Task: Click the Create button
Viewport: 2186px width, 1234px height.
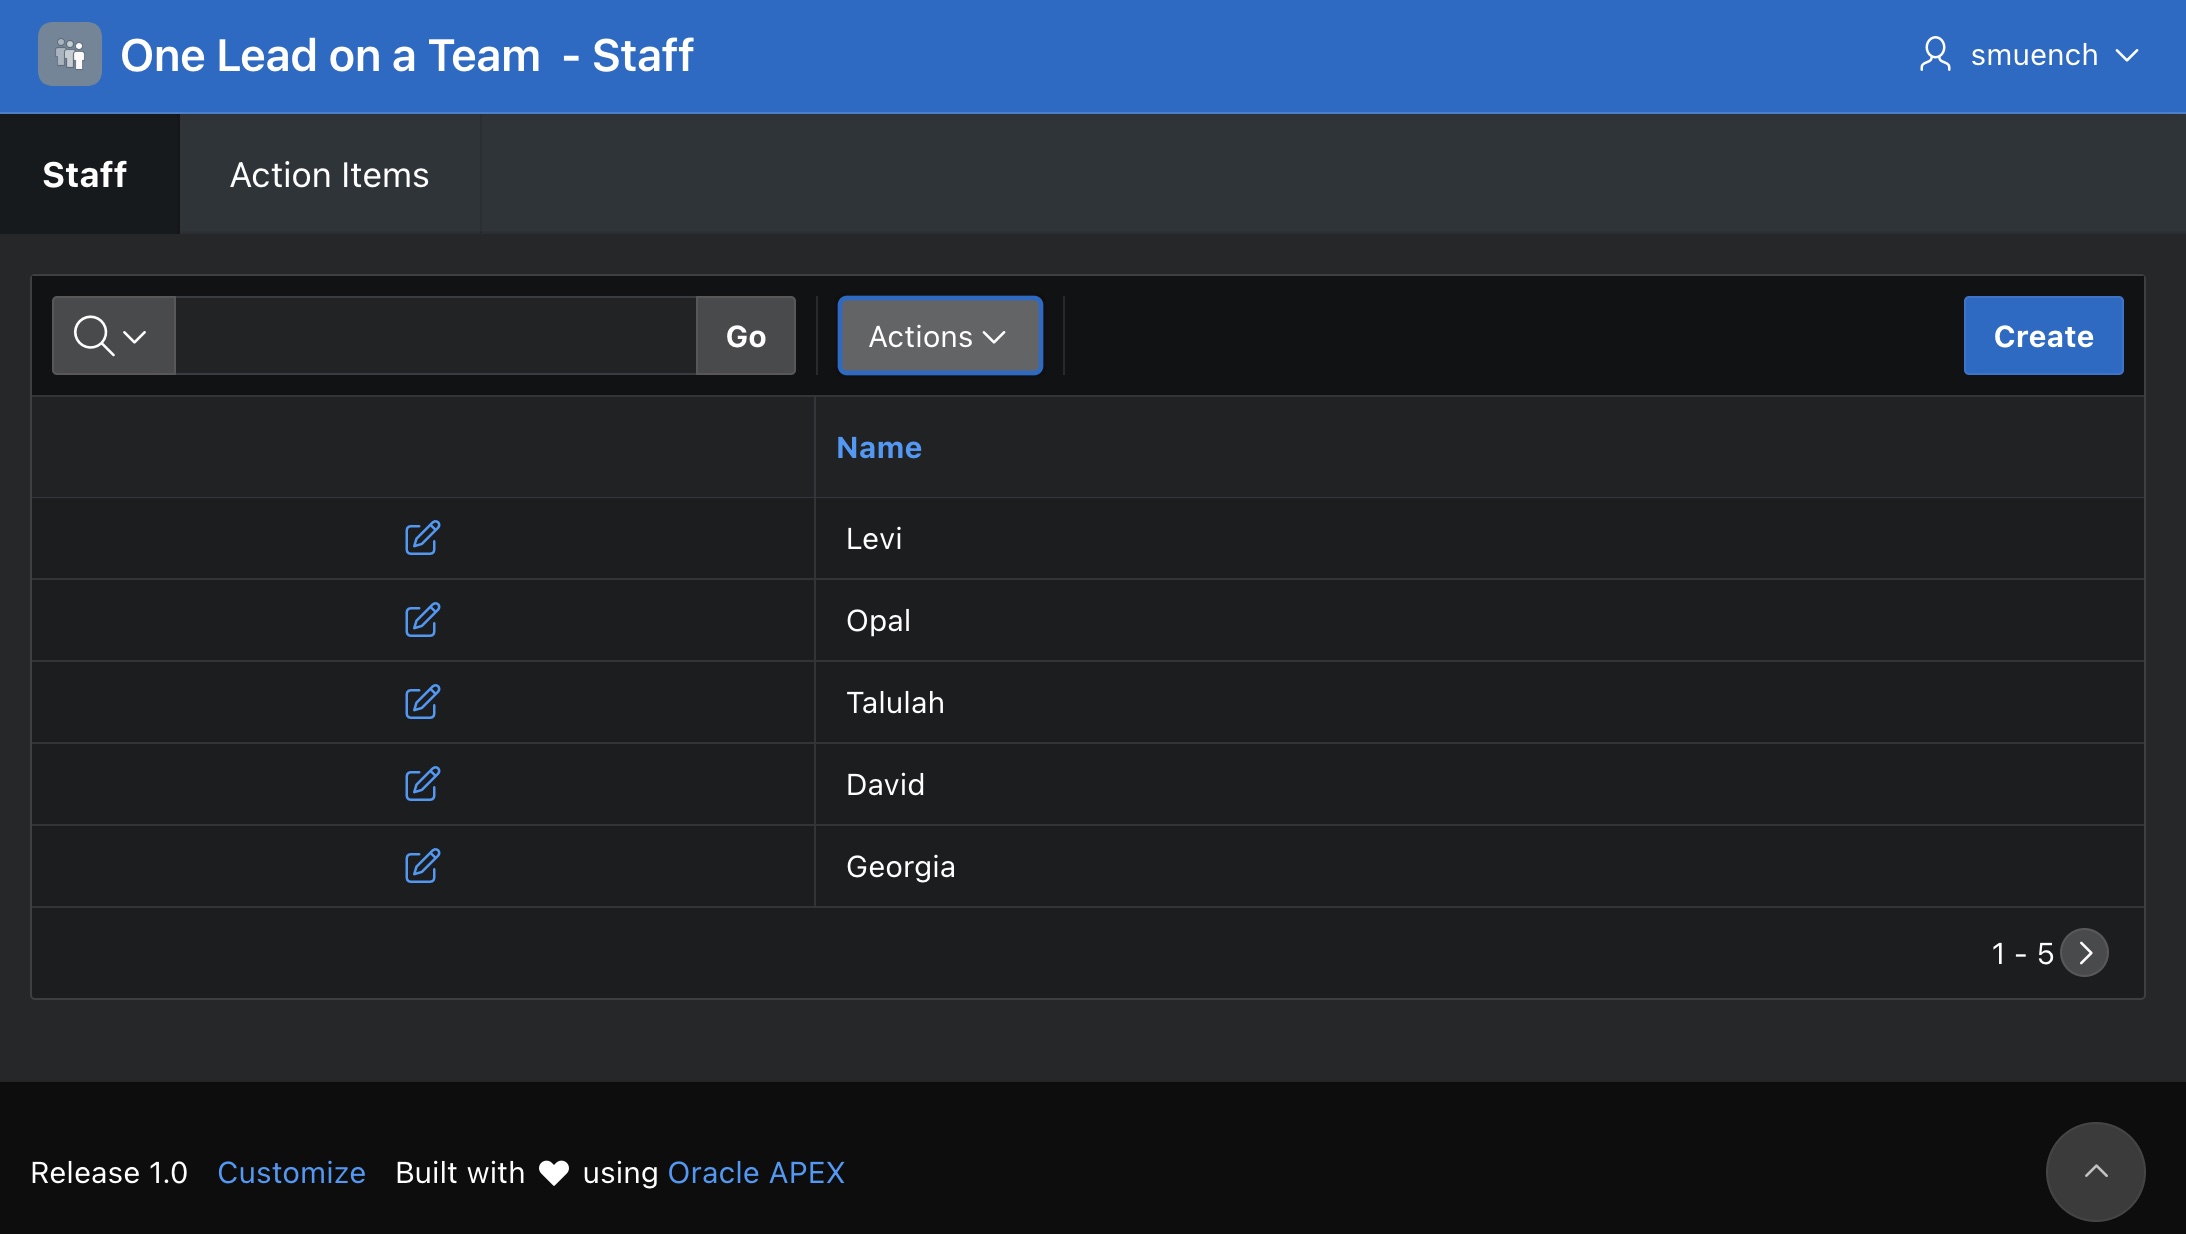Action: 2042,336
